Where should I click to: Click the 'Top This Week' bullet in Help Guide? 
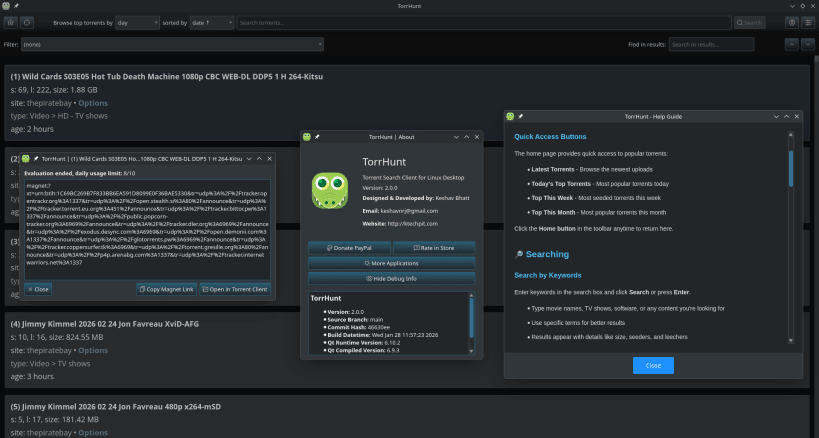tap(596, 198)
